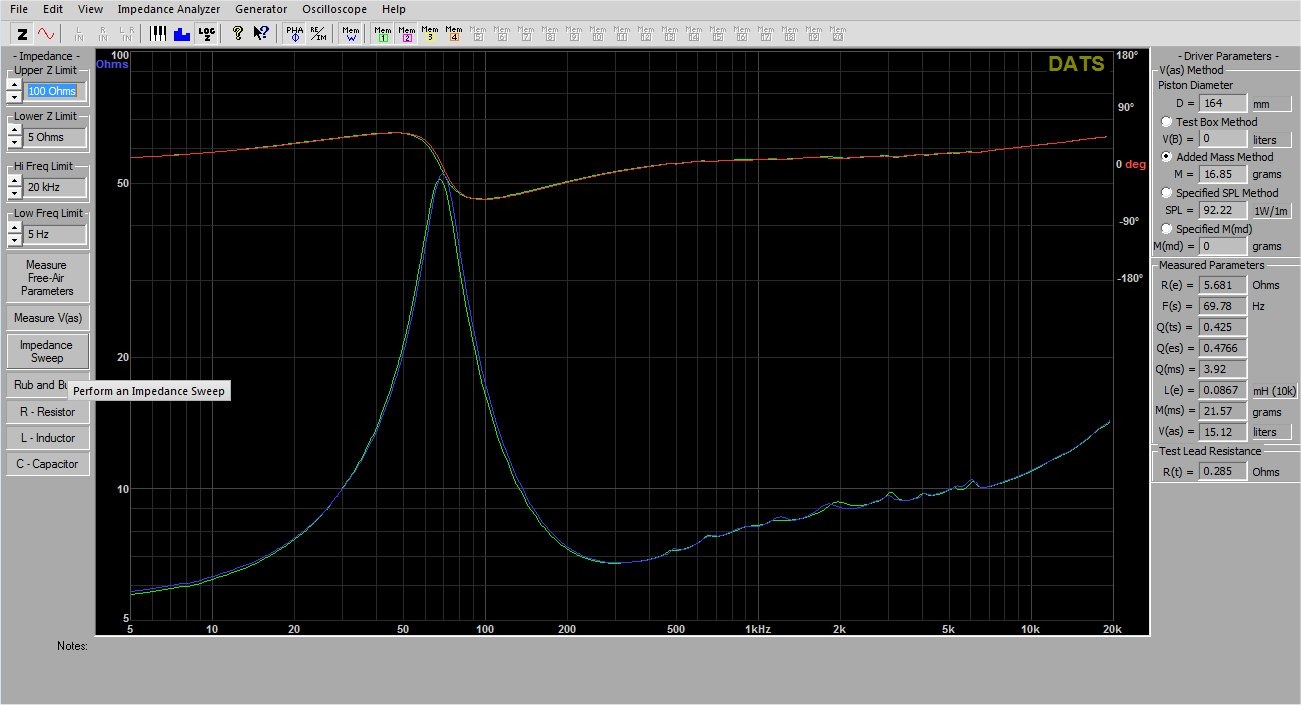
Task: Decrease the Upper Z Limit with down arrow
Action: (x=14, y=97)
